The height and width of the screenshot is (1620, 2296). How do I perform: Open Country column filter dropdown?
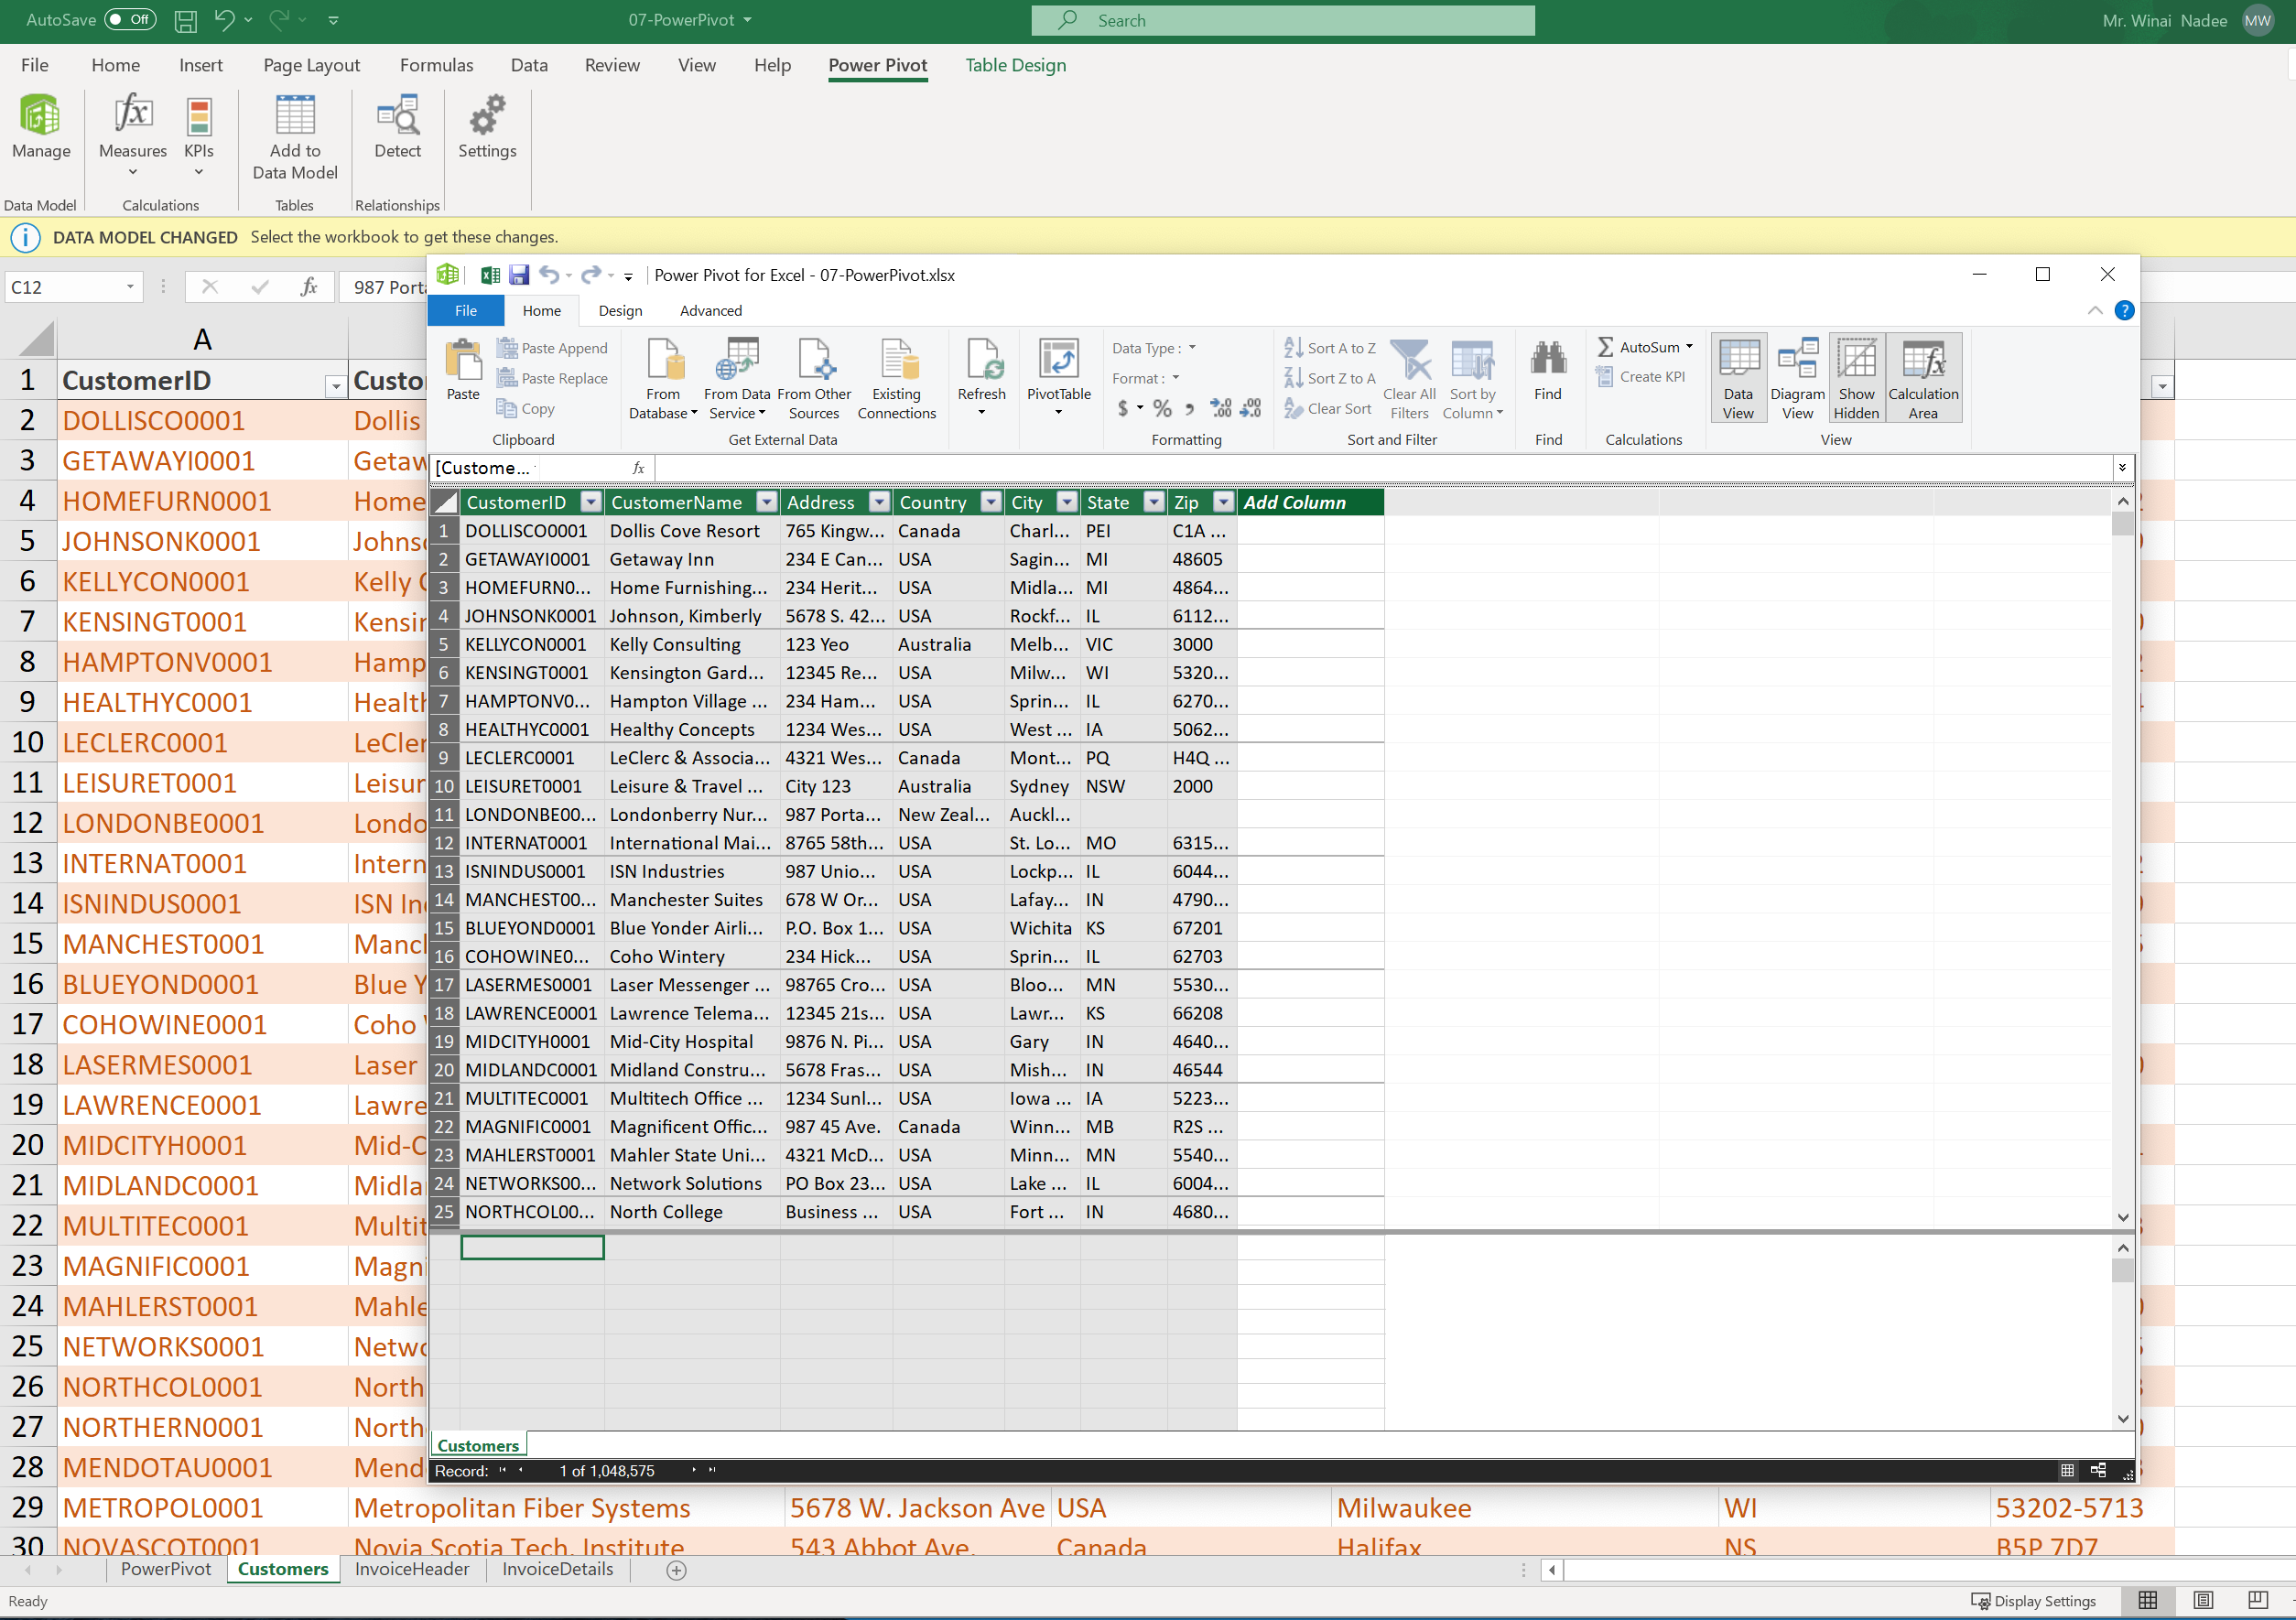[x=991, y=502]
